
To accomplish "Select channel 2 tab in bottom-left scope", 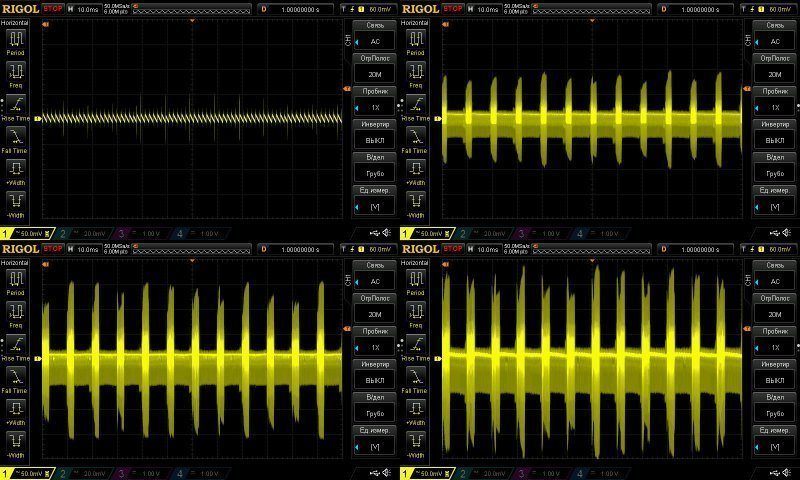I will 80,473.
